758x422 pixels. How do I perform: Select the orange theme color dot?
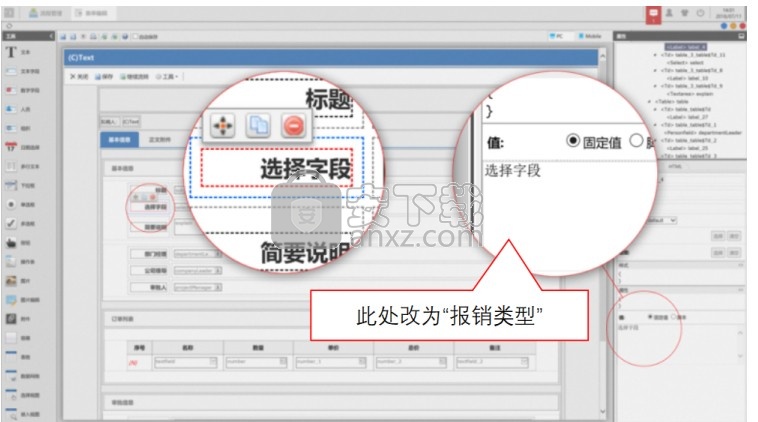pyautogui.click(x=733, y=26)
